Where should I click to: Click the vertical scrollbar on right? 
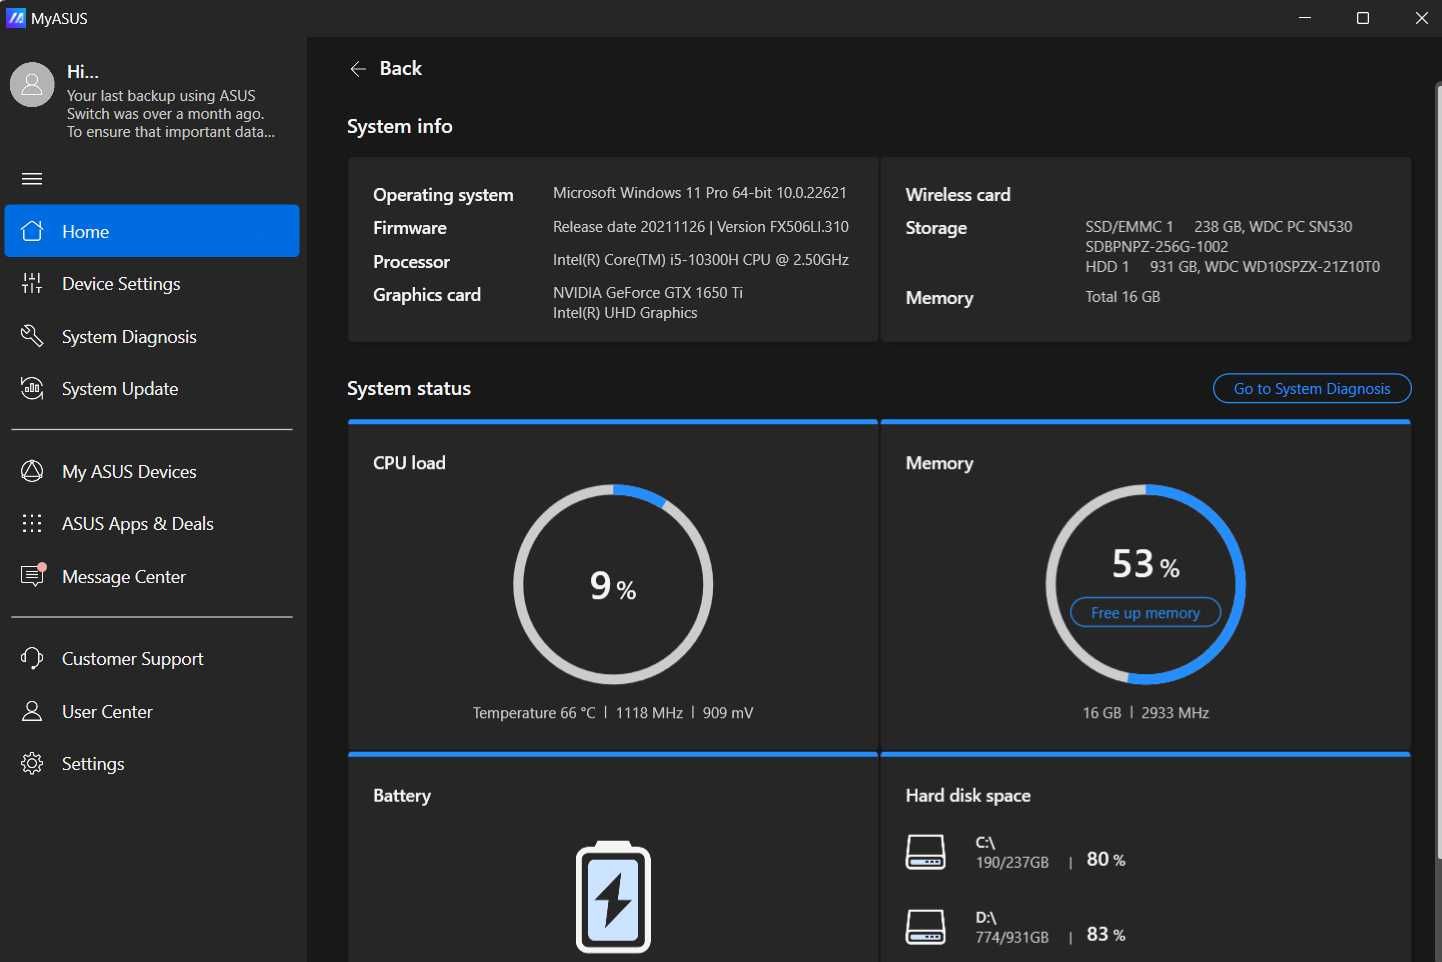tap(1438, 470)
